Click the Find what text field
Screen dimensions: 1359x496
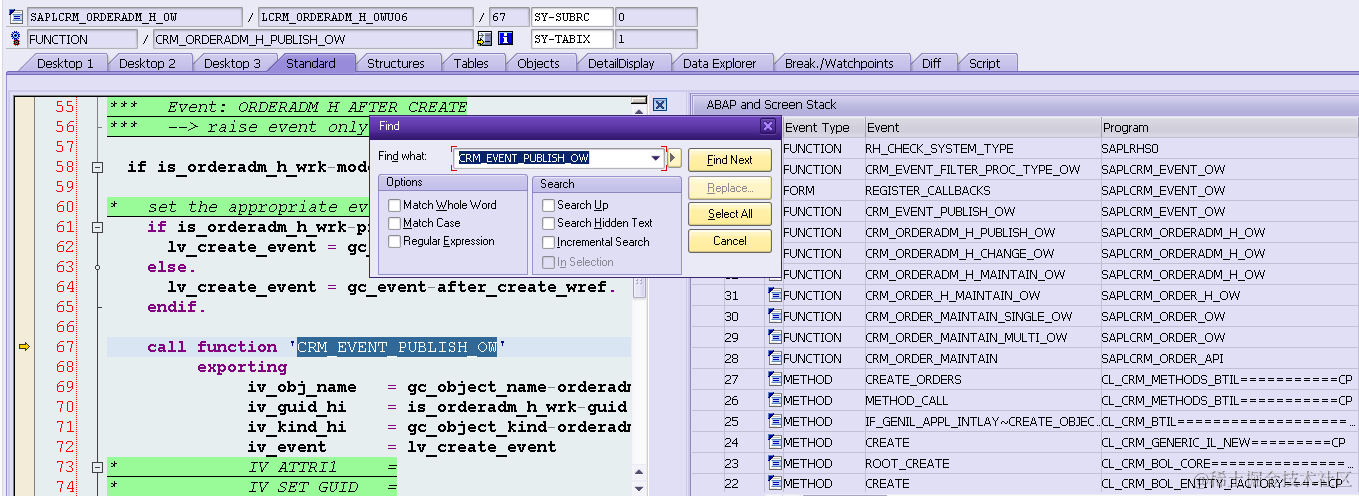pyautogui.click(x=552, y=158)
